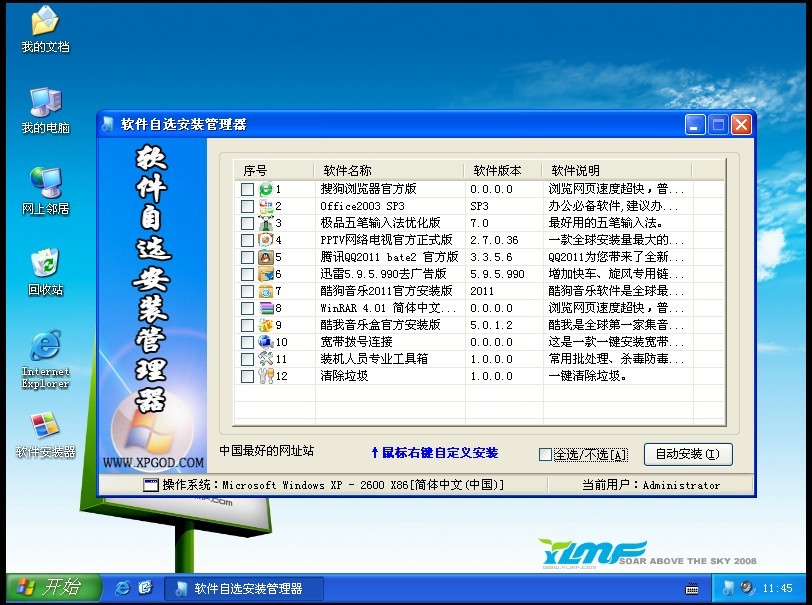Click the 11:45 clock in tray
This screenshot has width=812, height=605.
coord(777,588)
